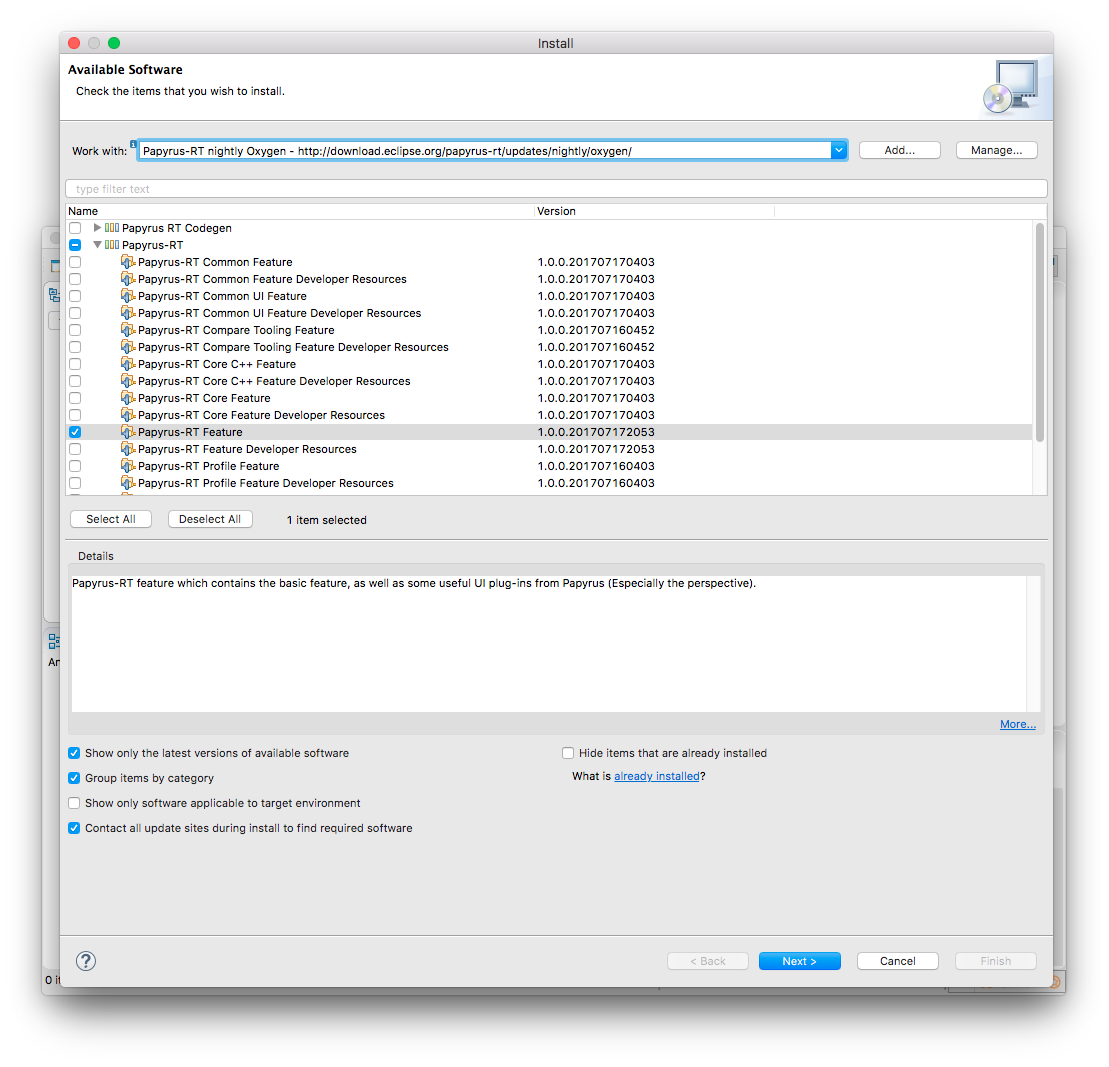Click the feature icon beside Papyrus-RT Profile Feature
This screenshot has width=1109, height=1067.
tap(127, 465)
